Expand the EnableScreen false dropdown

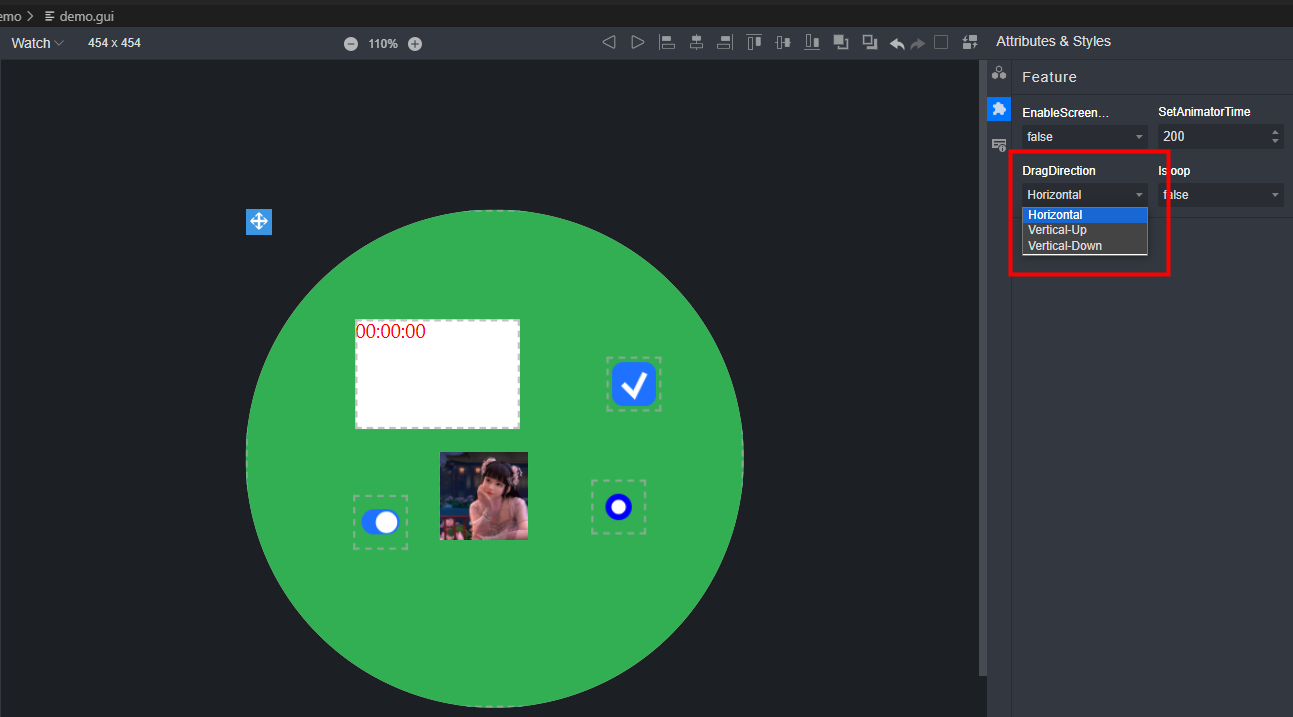tap(1084, 137)
